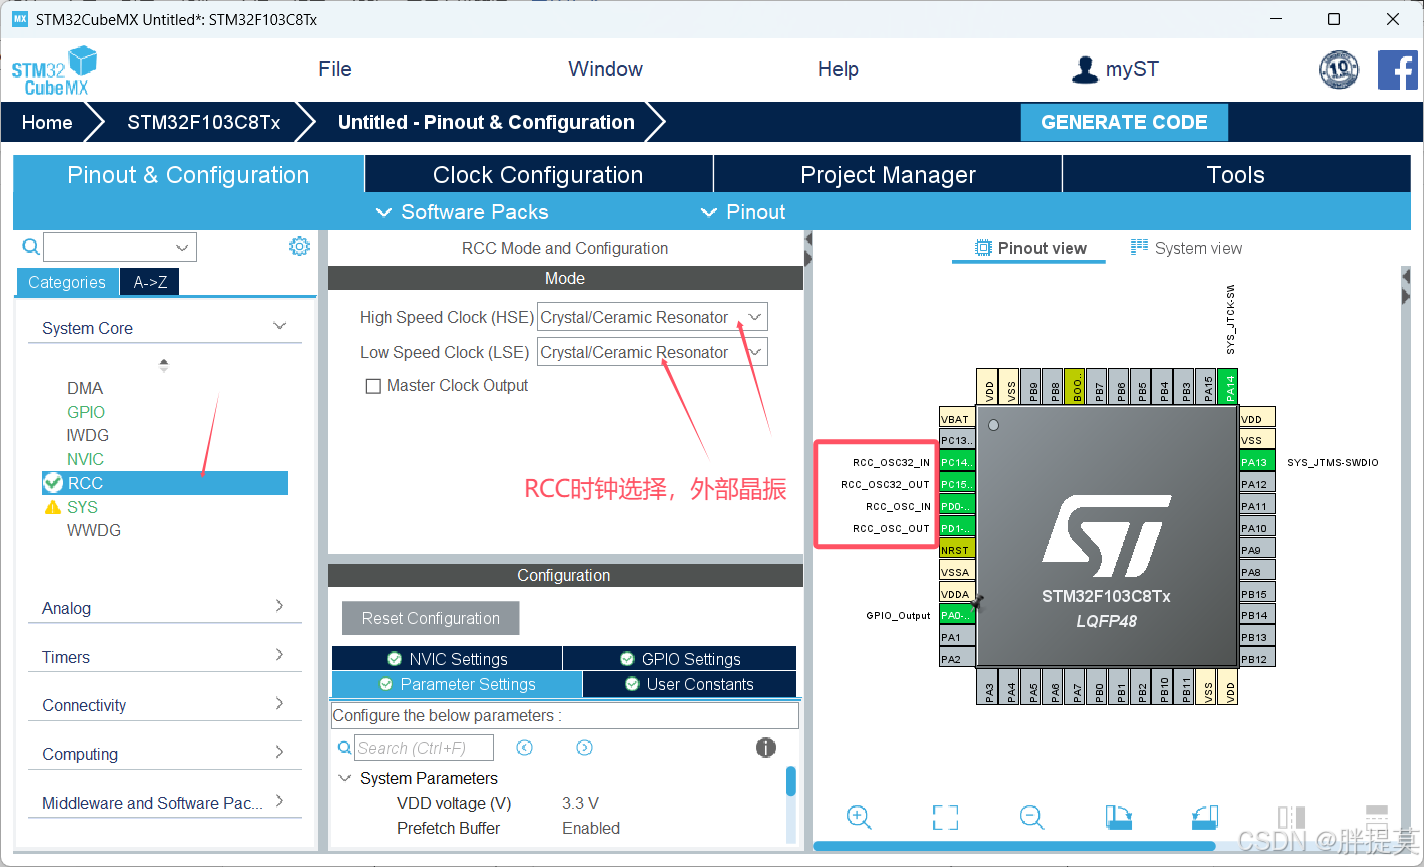
Task: Select SYS in System Core list
Action: [83, 507]
